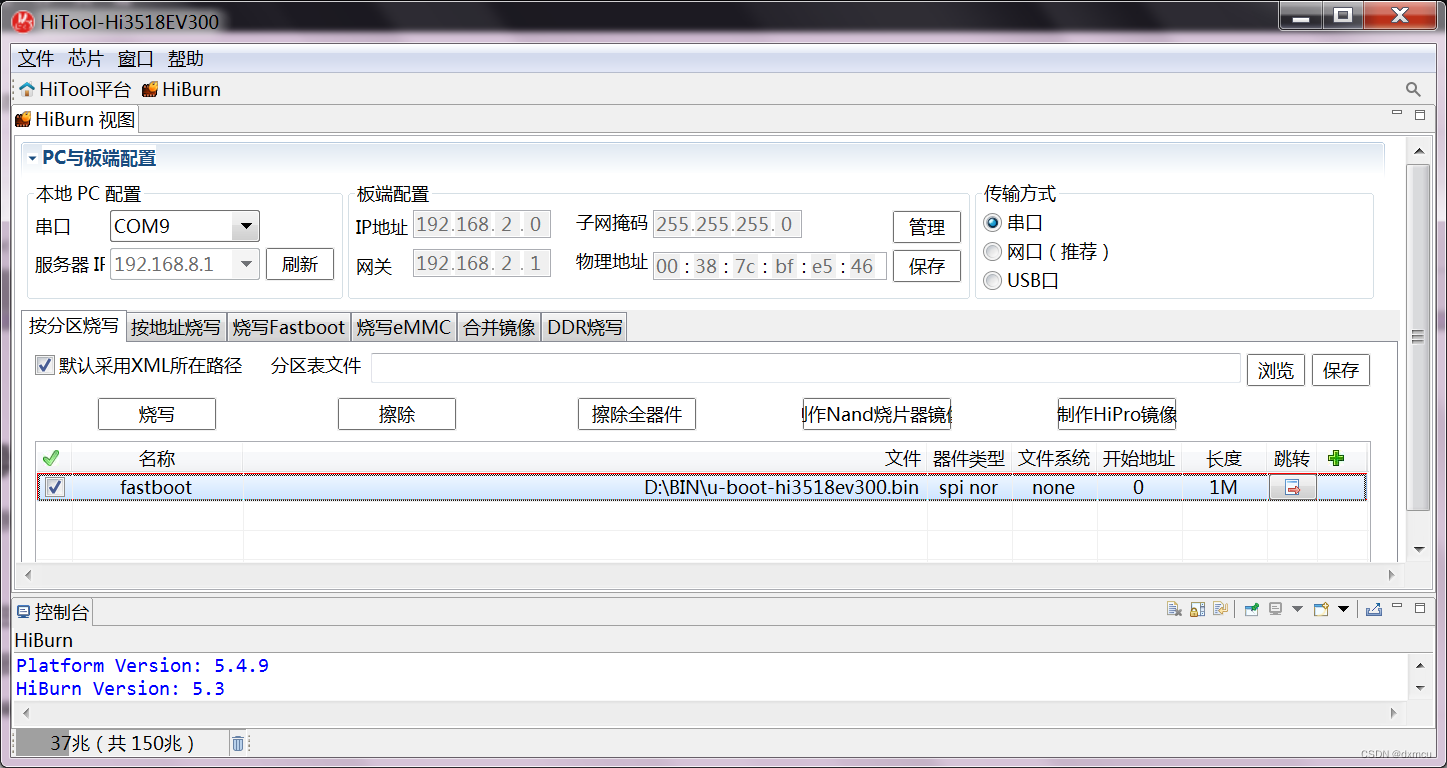Click the 烧写 burn button

tap(157, 414)
